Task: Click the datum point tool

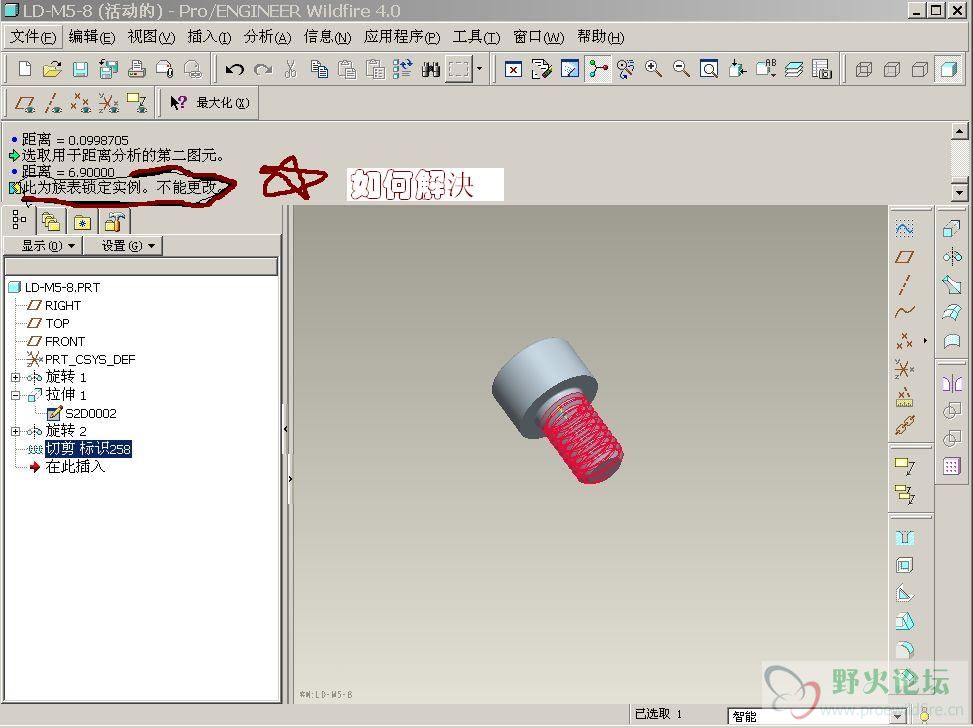Action: [x=905, y=340]
